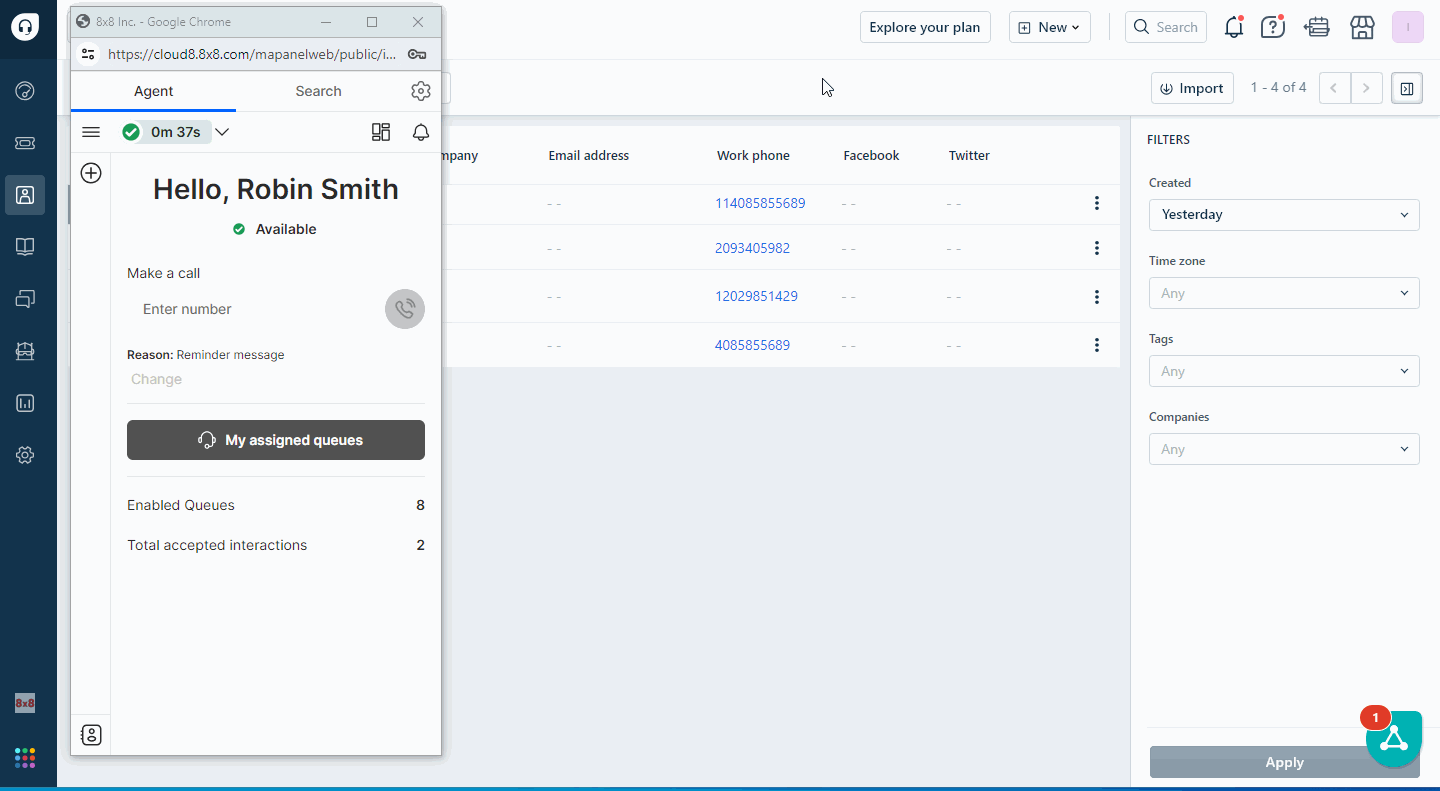Switch to the Search tab
The image size is (1440, 791).
coord(318,91)
